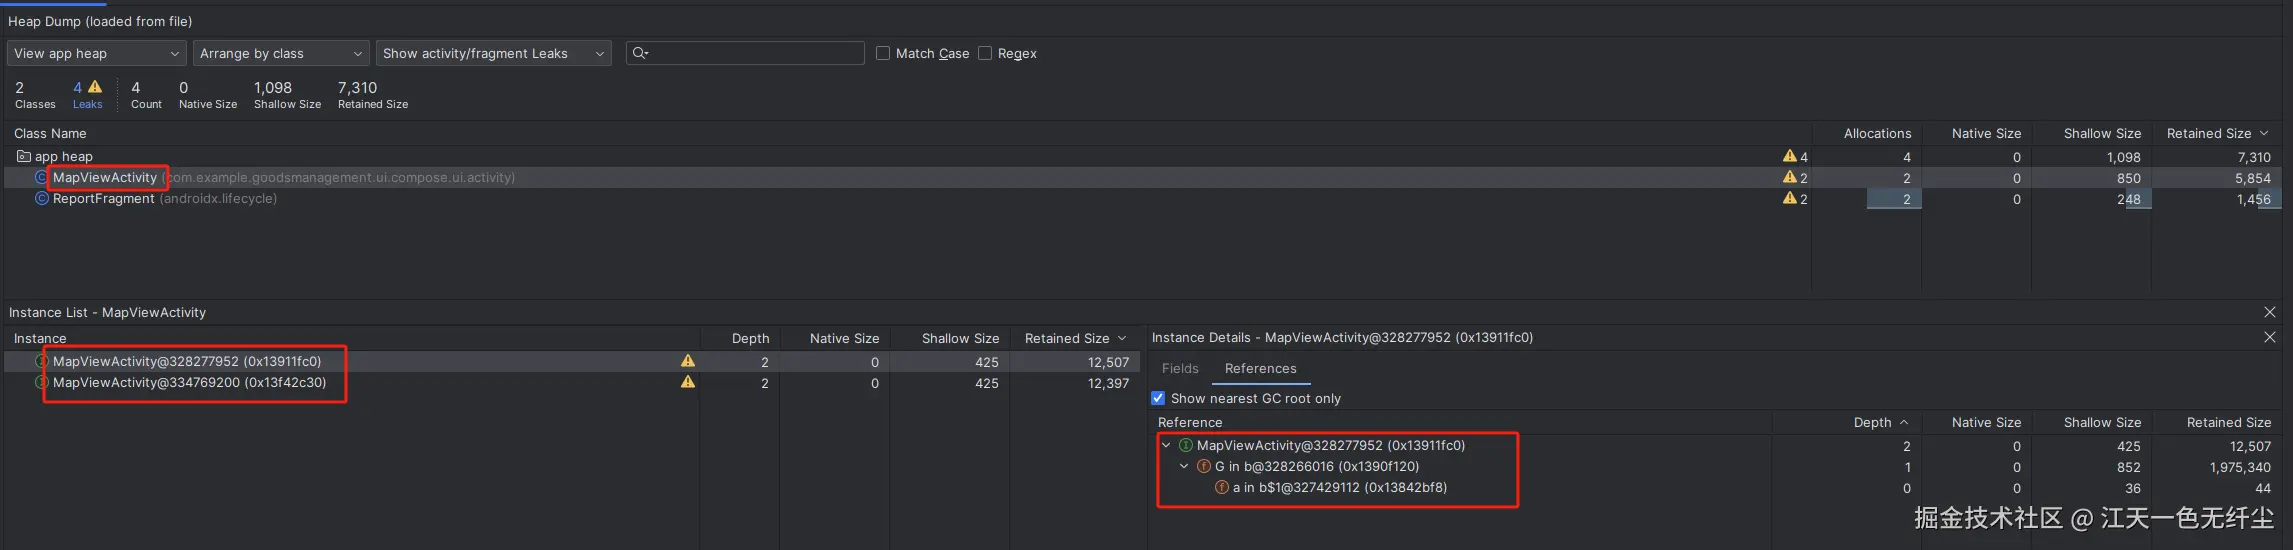Click the search magnifier icon

(x=640, y=53)
